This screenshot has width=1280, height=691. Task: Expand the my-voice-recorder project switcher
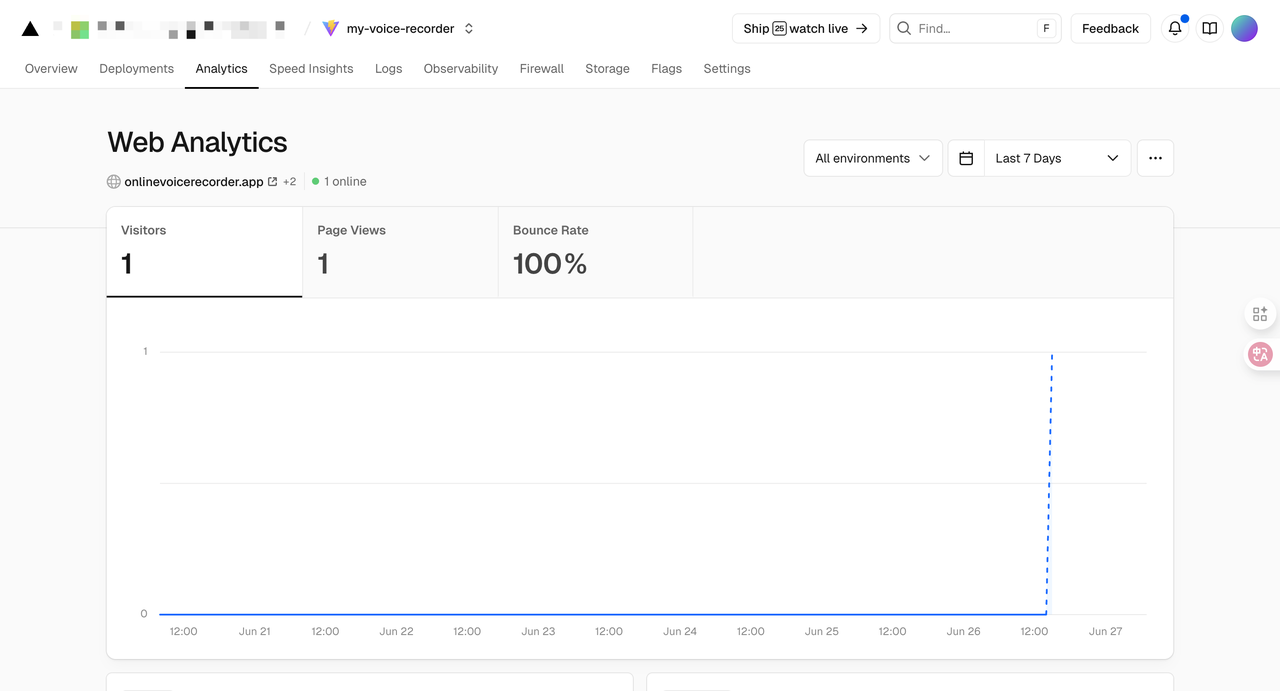(469, 29)
